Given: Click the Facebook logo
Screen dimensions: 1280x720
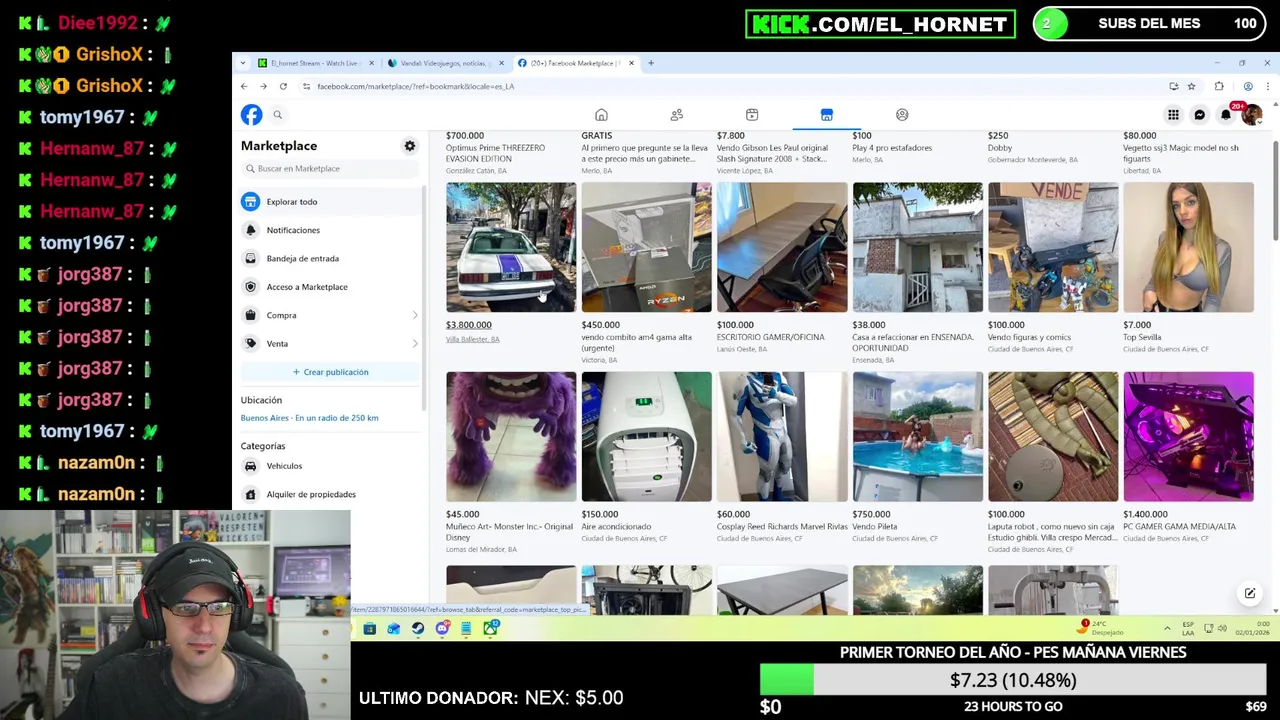Looking at the screenshot, I should [251, 115].
